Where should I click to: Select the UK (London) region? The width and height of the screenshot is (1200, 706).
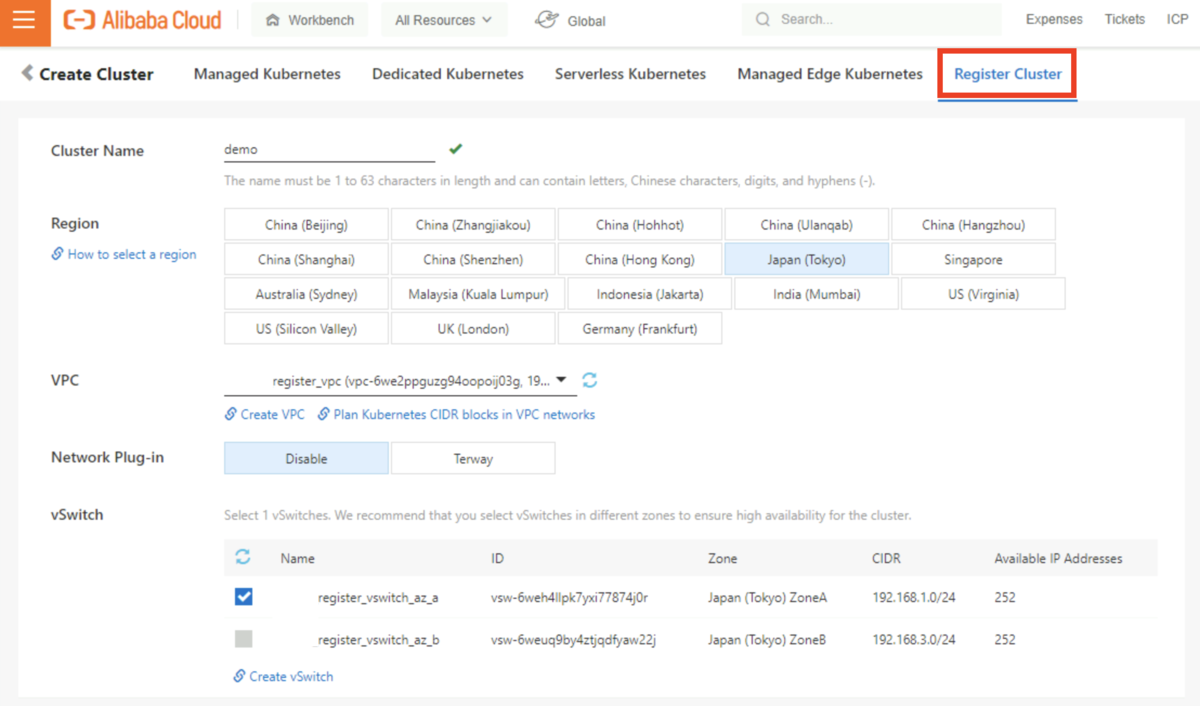pyautogui.click(x=473, y=328)
